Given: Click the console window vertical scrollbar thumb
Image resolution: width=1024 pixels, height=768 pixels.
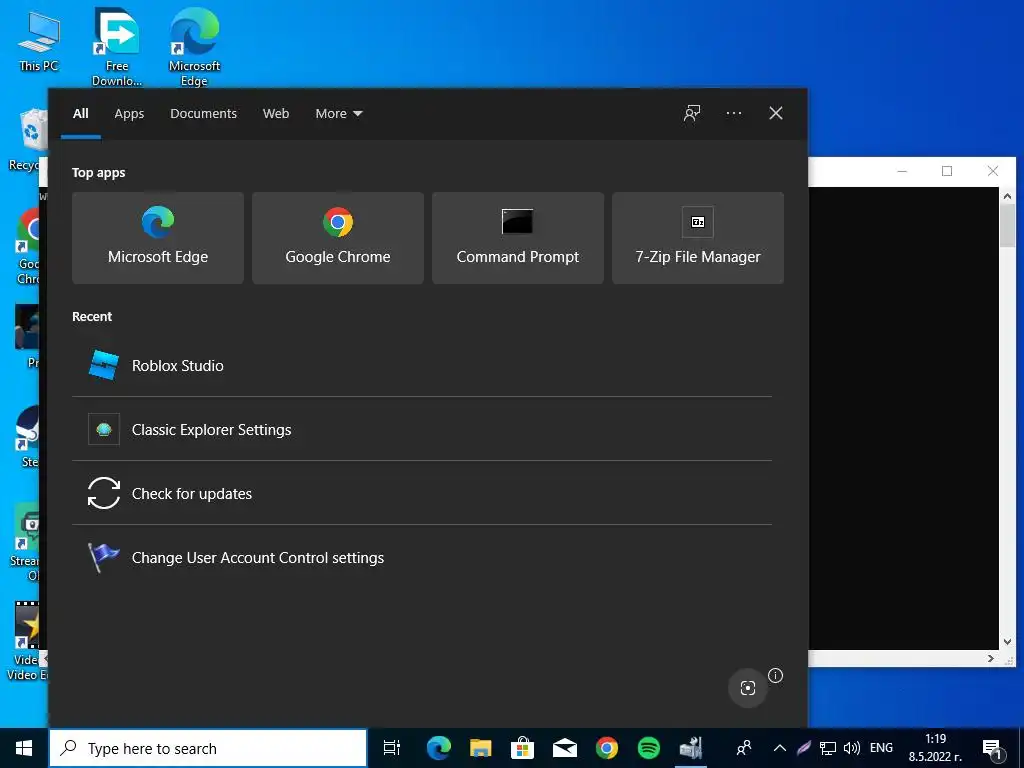Looking at the screenshot, I should (x=1007, y=225).
